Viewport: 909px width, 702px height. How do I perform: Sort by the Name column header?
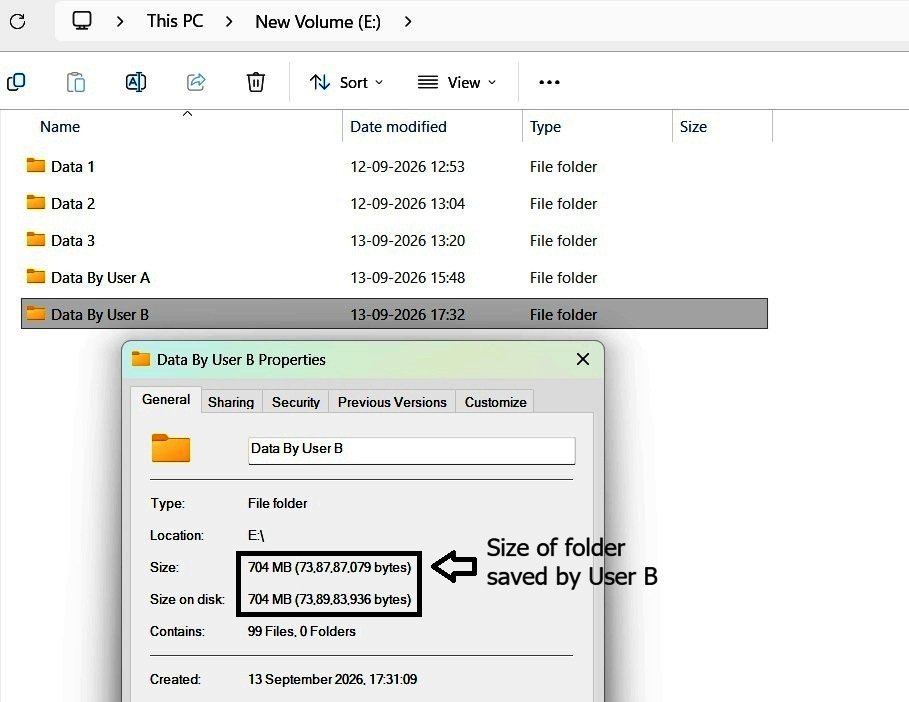point(60,126)
